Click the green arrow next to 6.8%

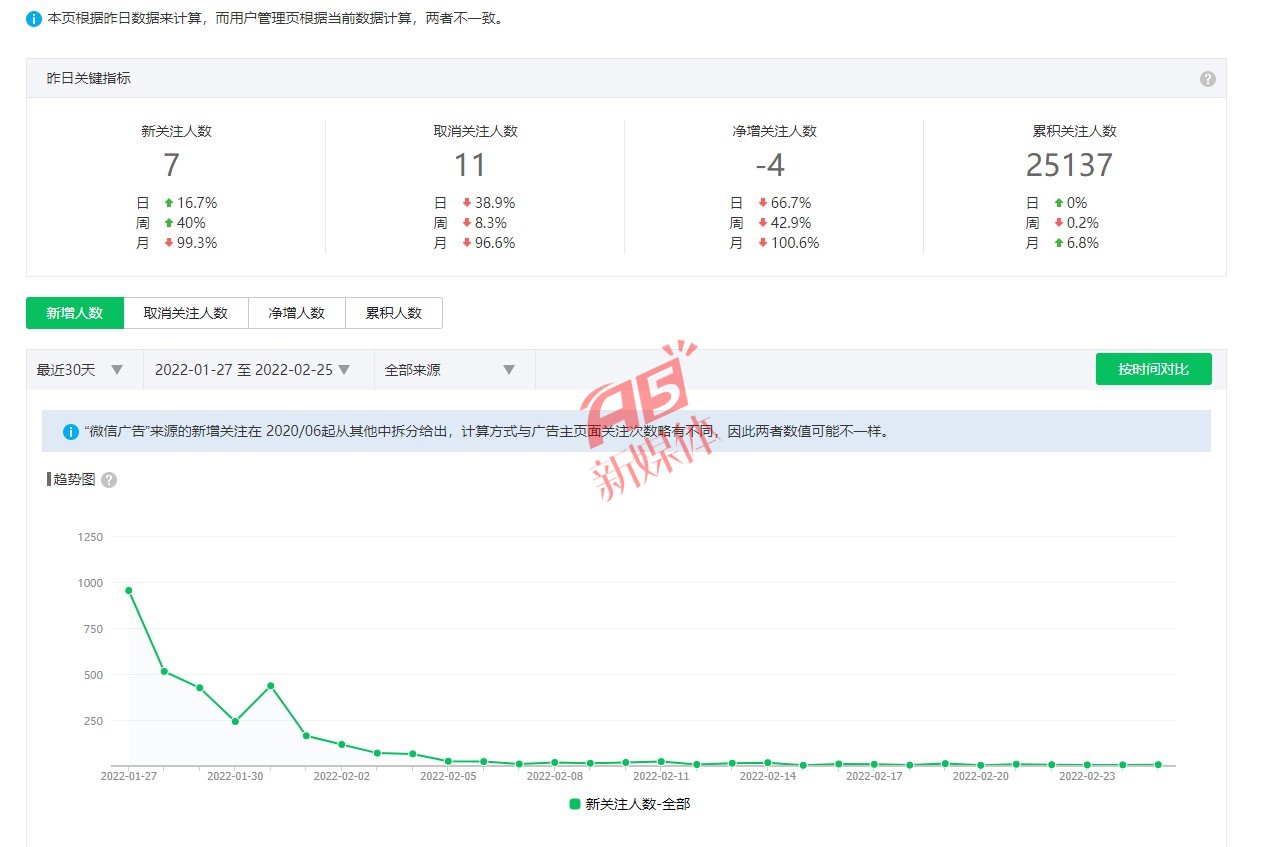[1058, 243]
